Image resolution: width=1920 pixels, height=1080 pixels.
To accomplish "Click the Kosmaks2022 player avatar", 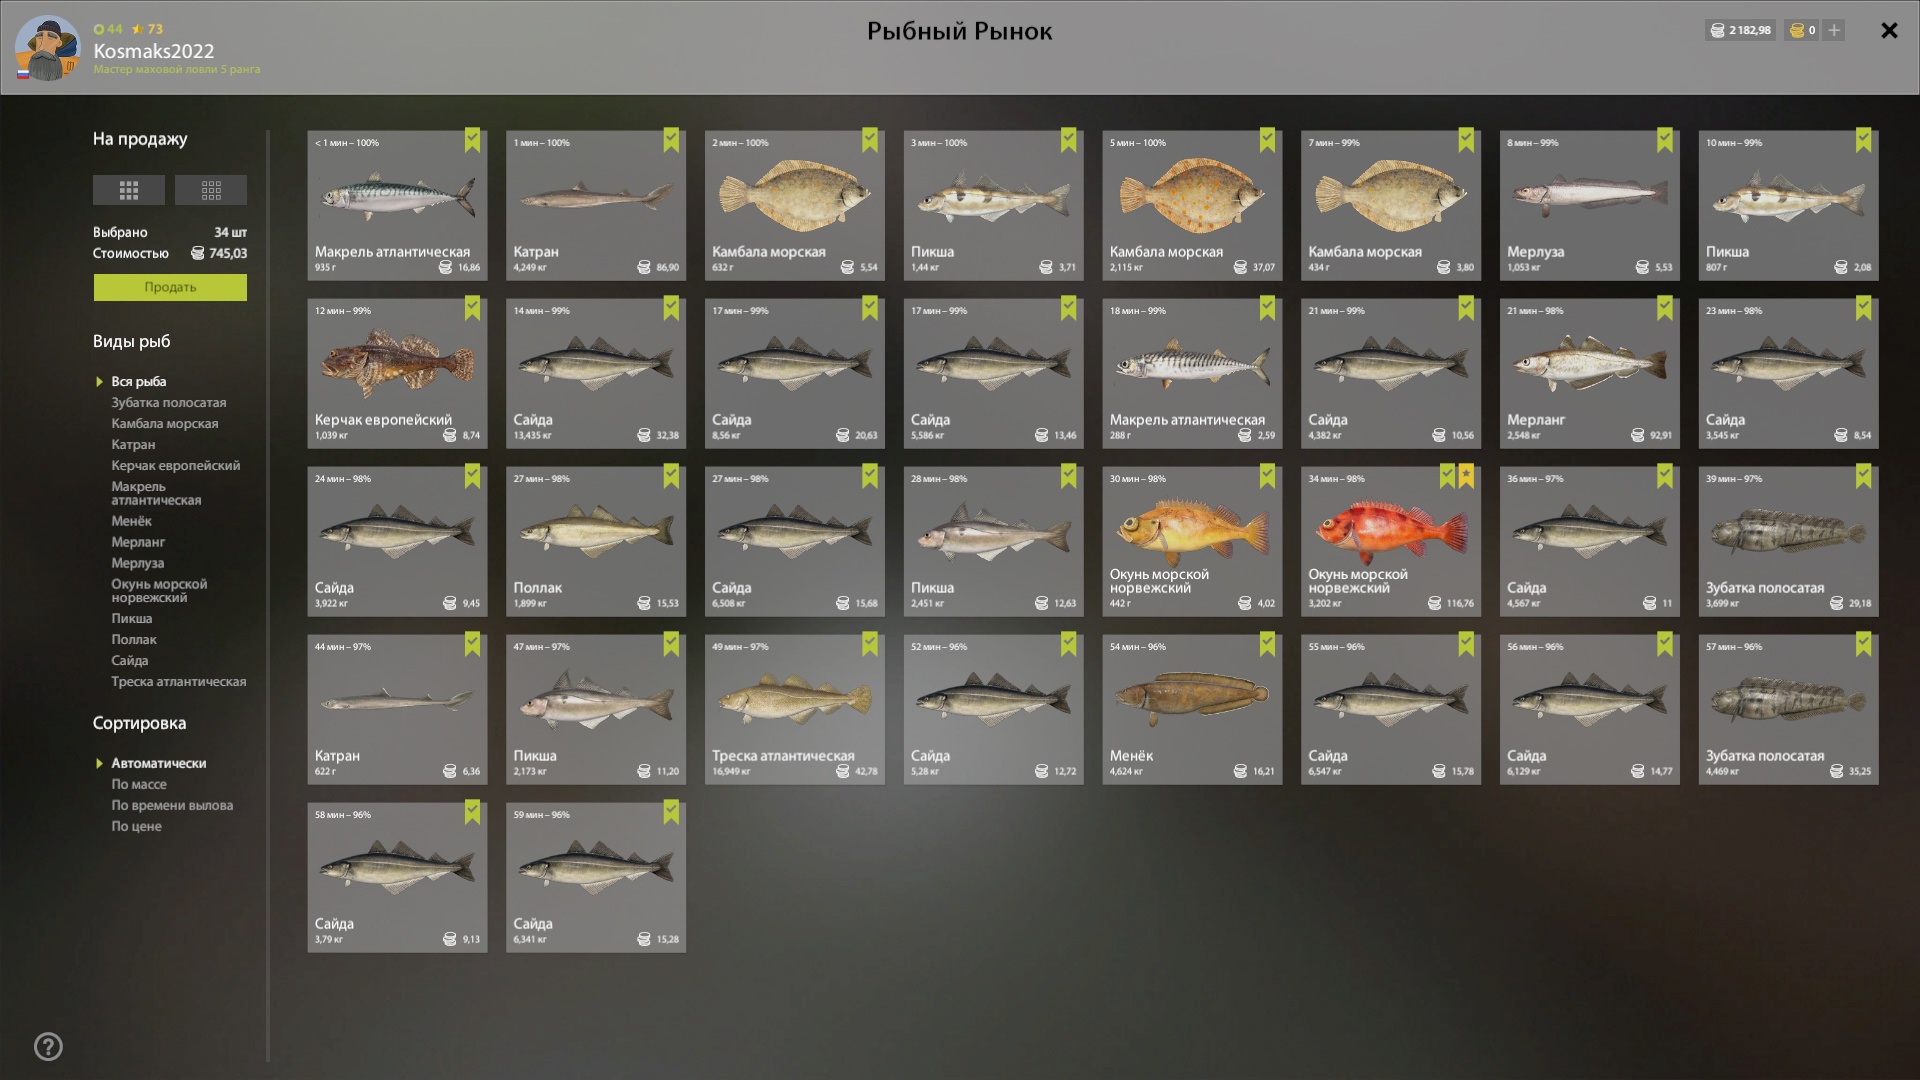I will [x=47, y=48].
